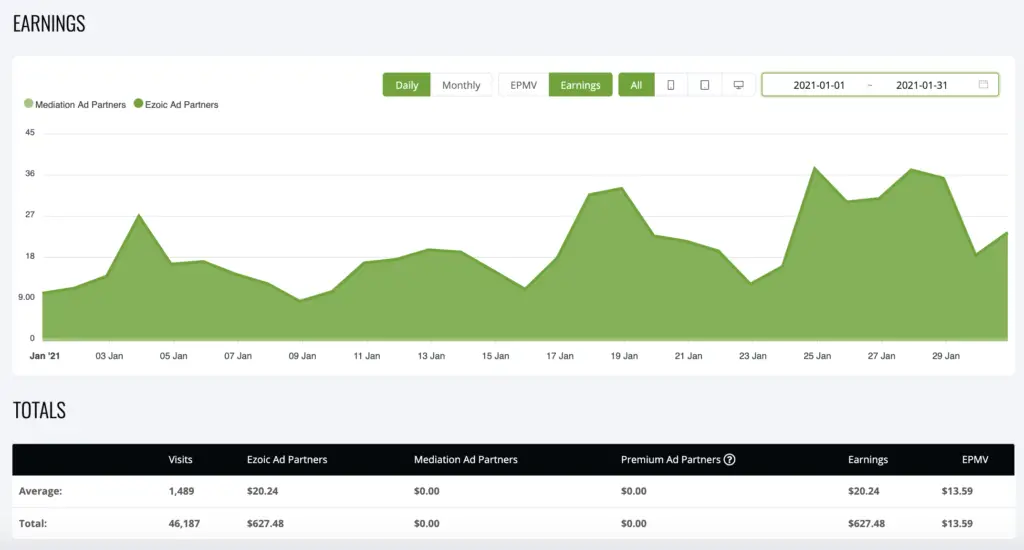Screen dimensions: 1024x550
Task: Click the Earnings column header in totals
Action: (x=868, y=459)
